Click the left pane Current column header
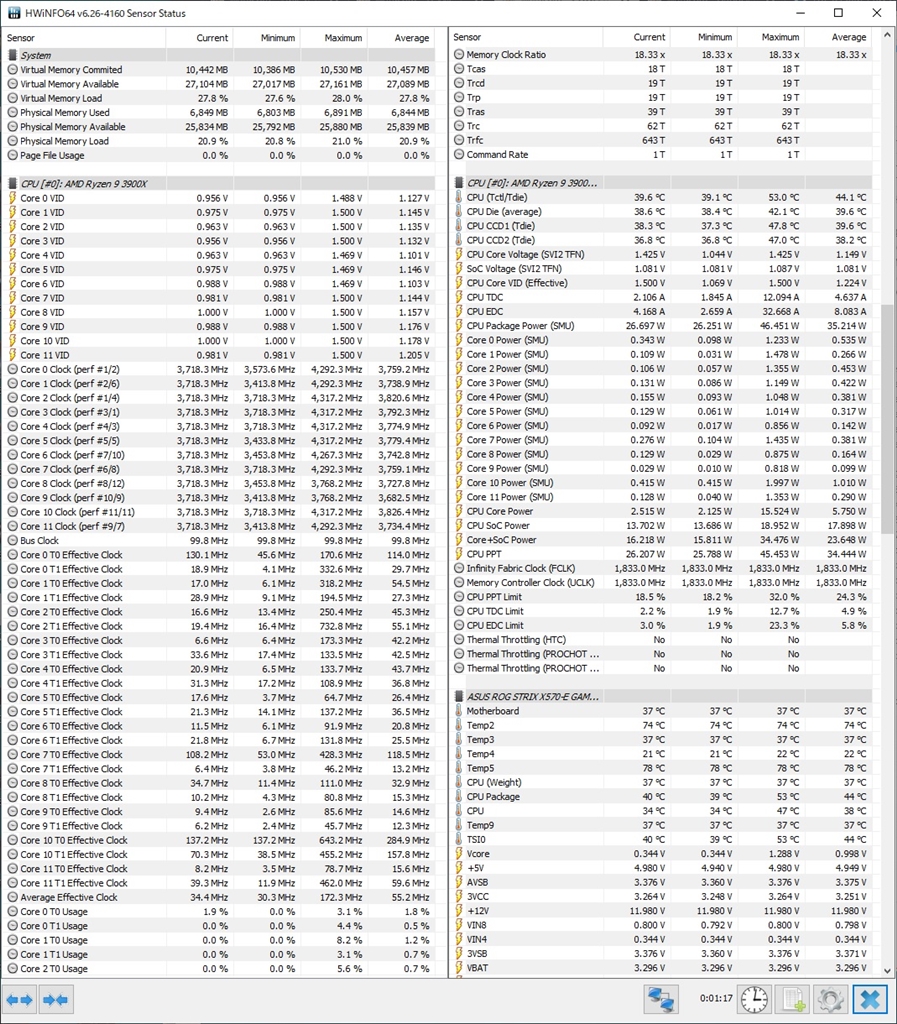The width and height of the screenshot is (897, 1024). pos(199,38)
